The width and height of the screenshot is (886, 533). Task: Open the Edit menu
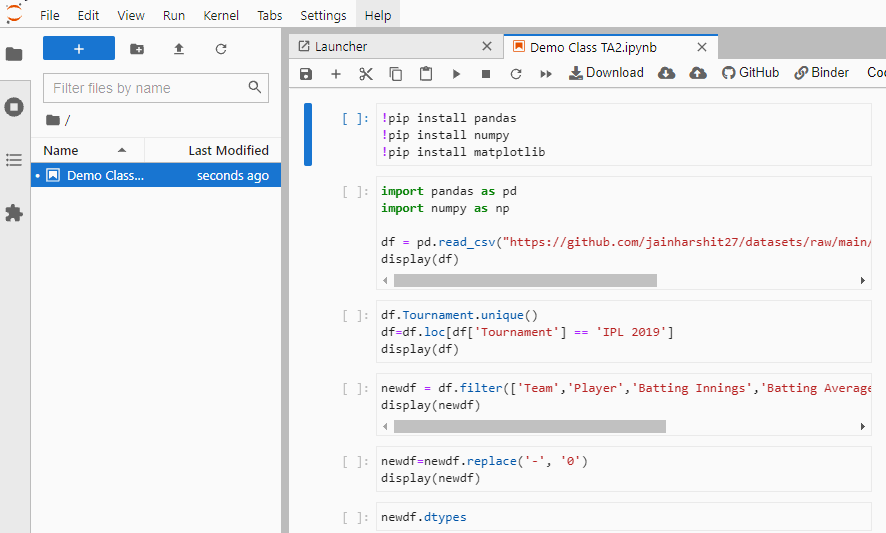pyautogui.click(x=88, y=15)
